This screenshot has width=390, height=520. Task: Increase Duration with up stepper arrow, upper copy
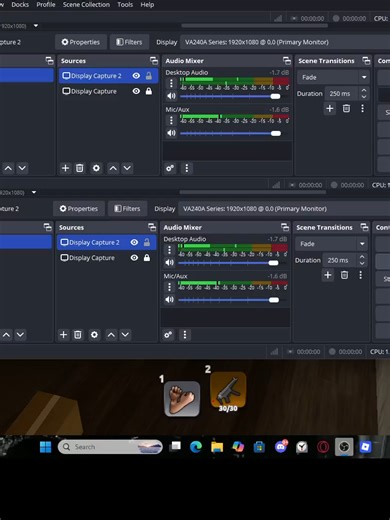tap(364, 90)
